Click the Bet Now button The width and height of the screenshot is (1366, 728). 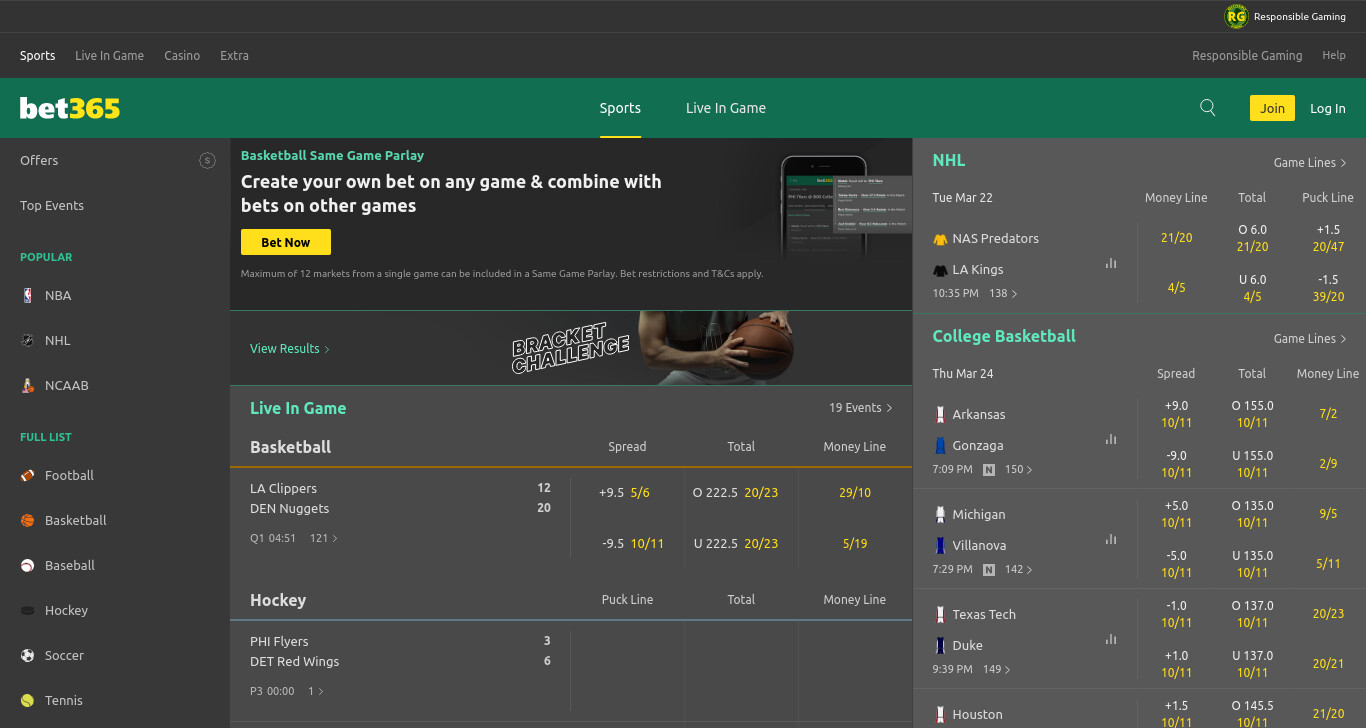(x=286, y=242)
